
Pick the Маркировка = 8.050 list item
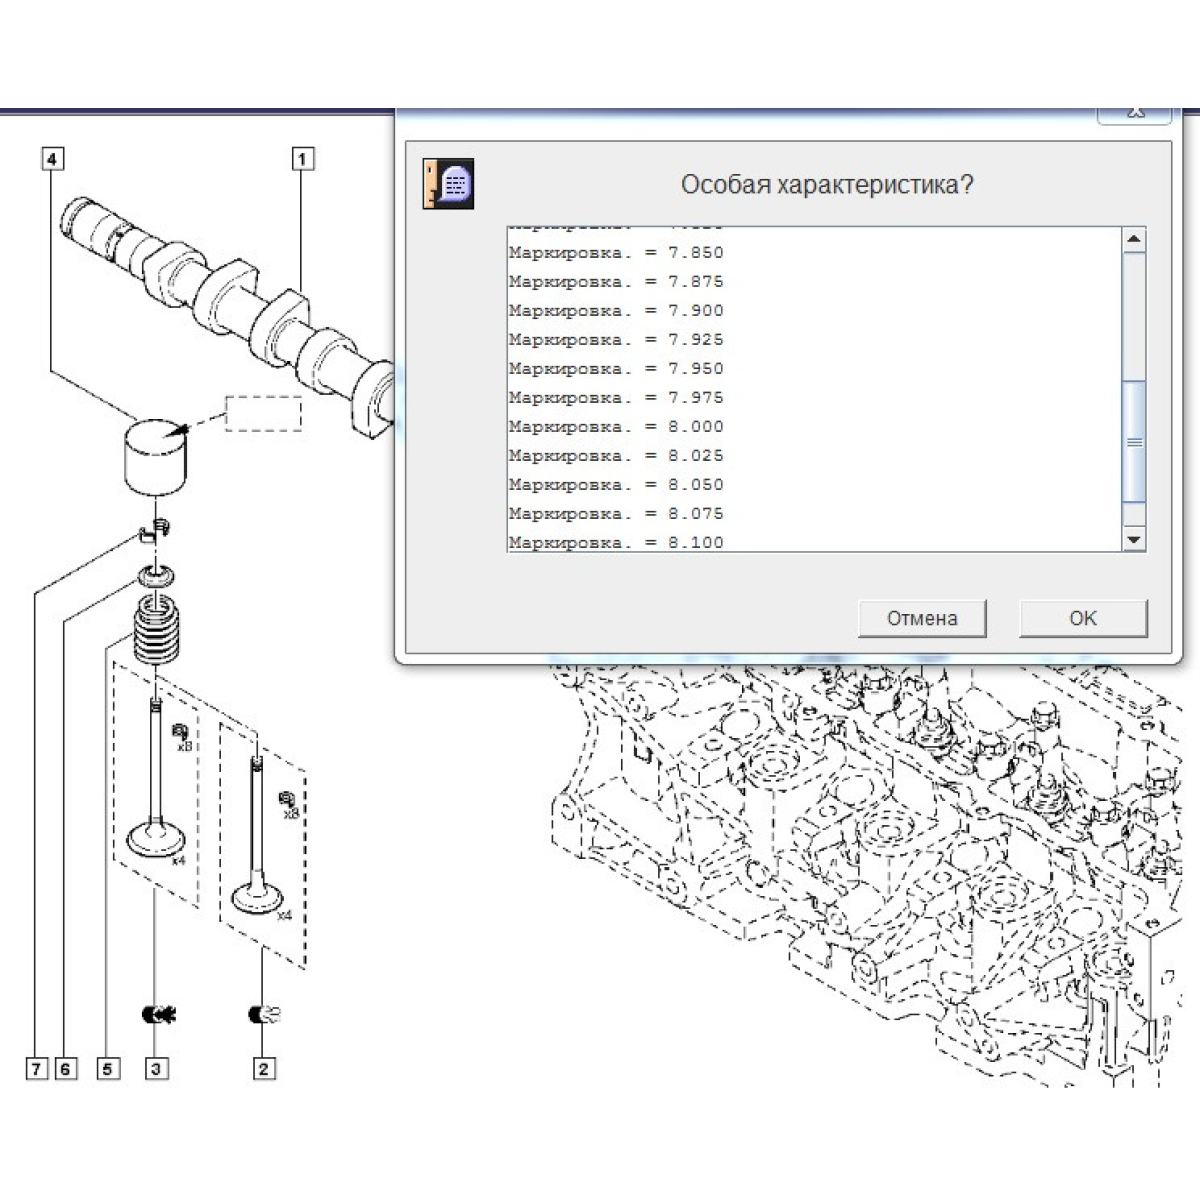pos(616,485)
